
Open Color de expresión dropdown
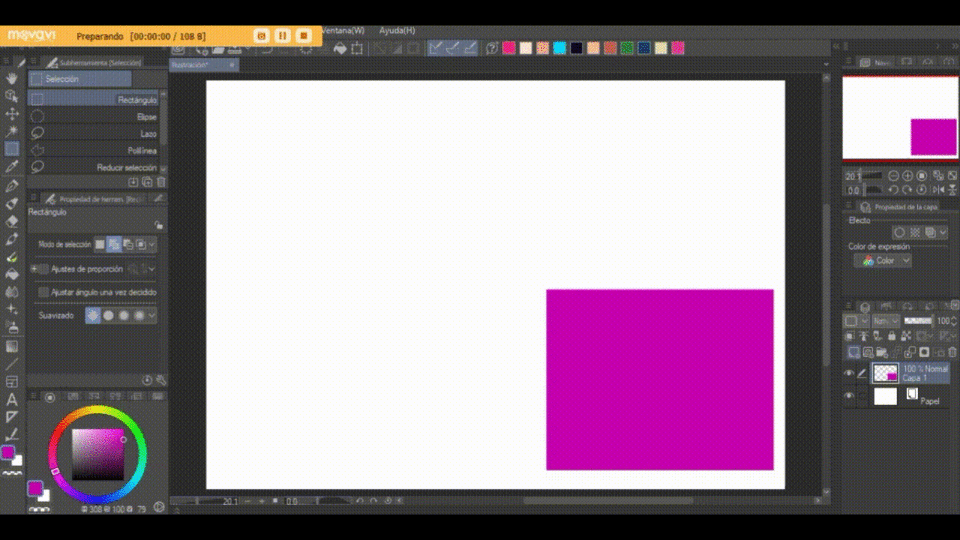tap(882, 260)
